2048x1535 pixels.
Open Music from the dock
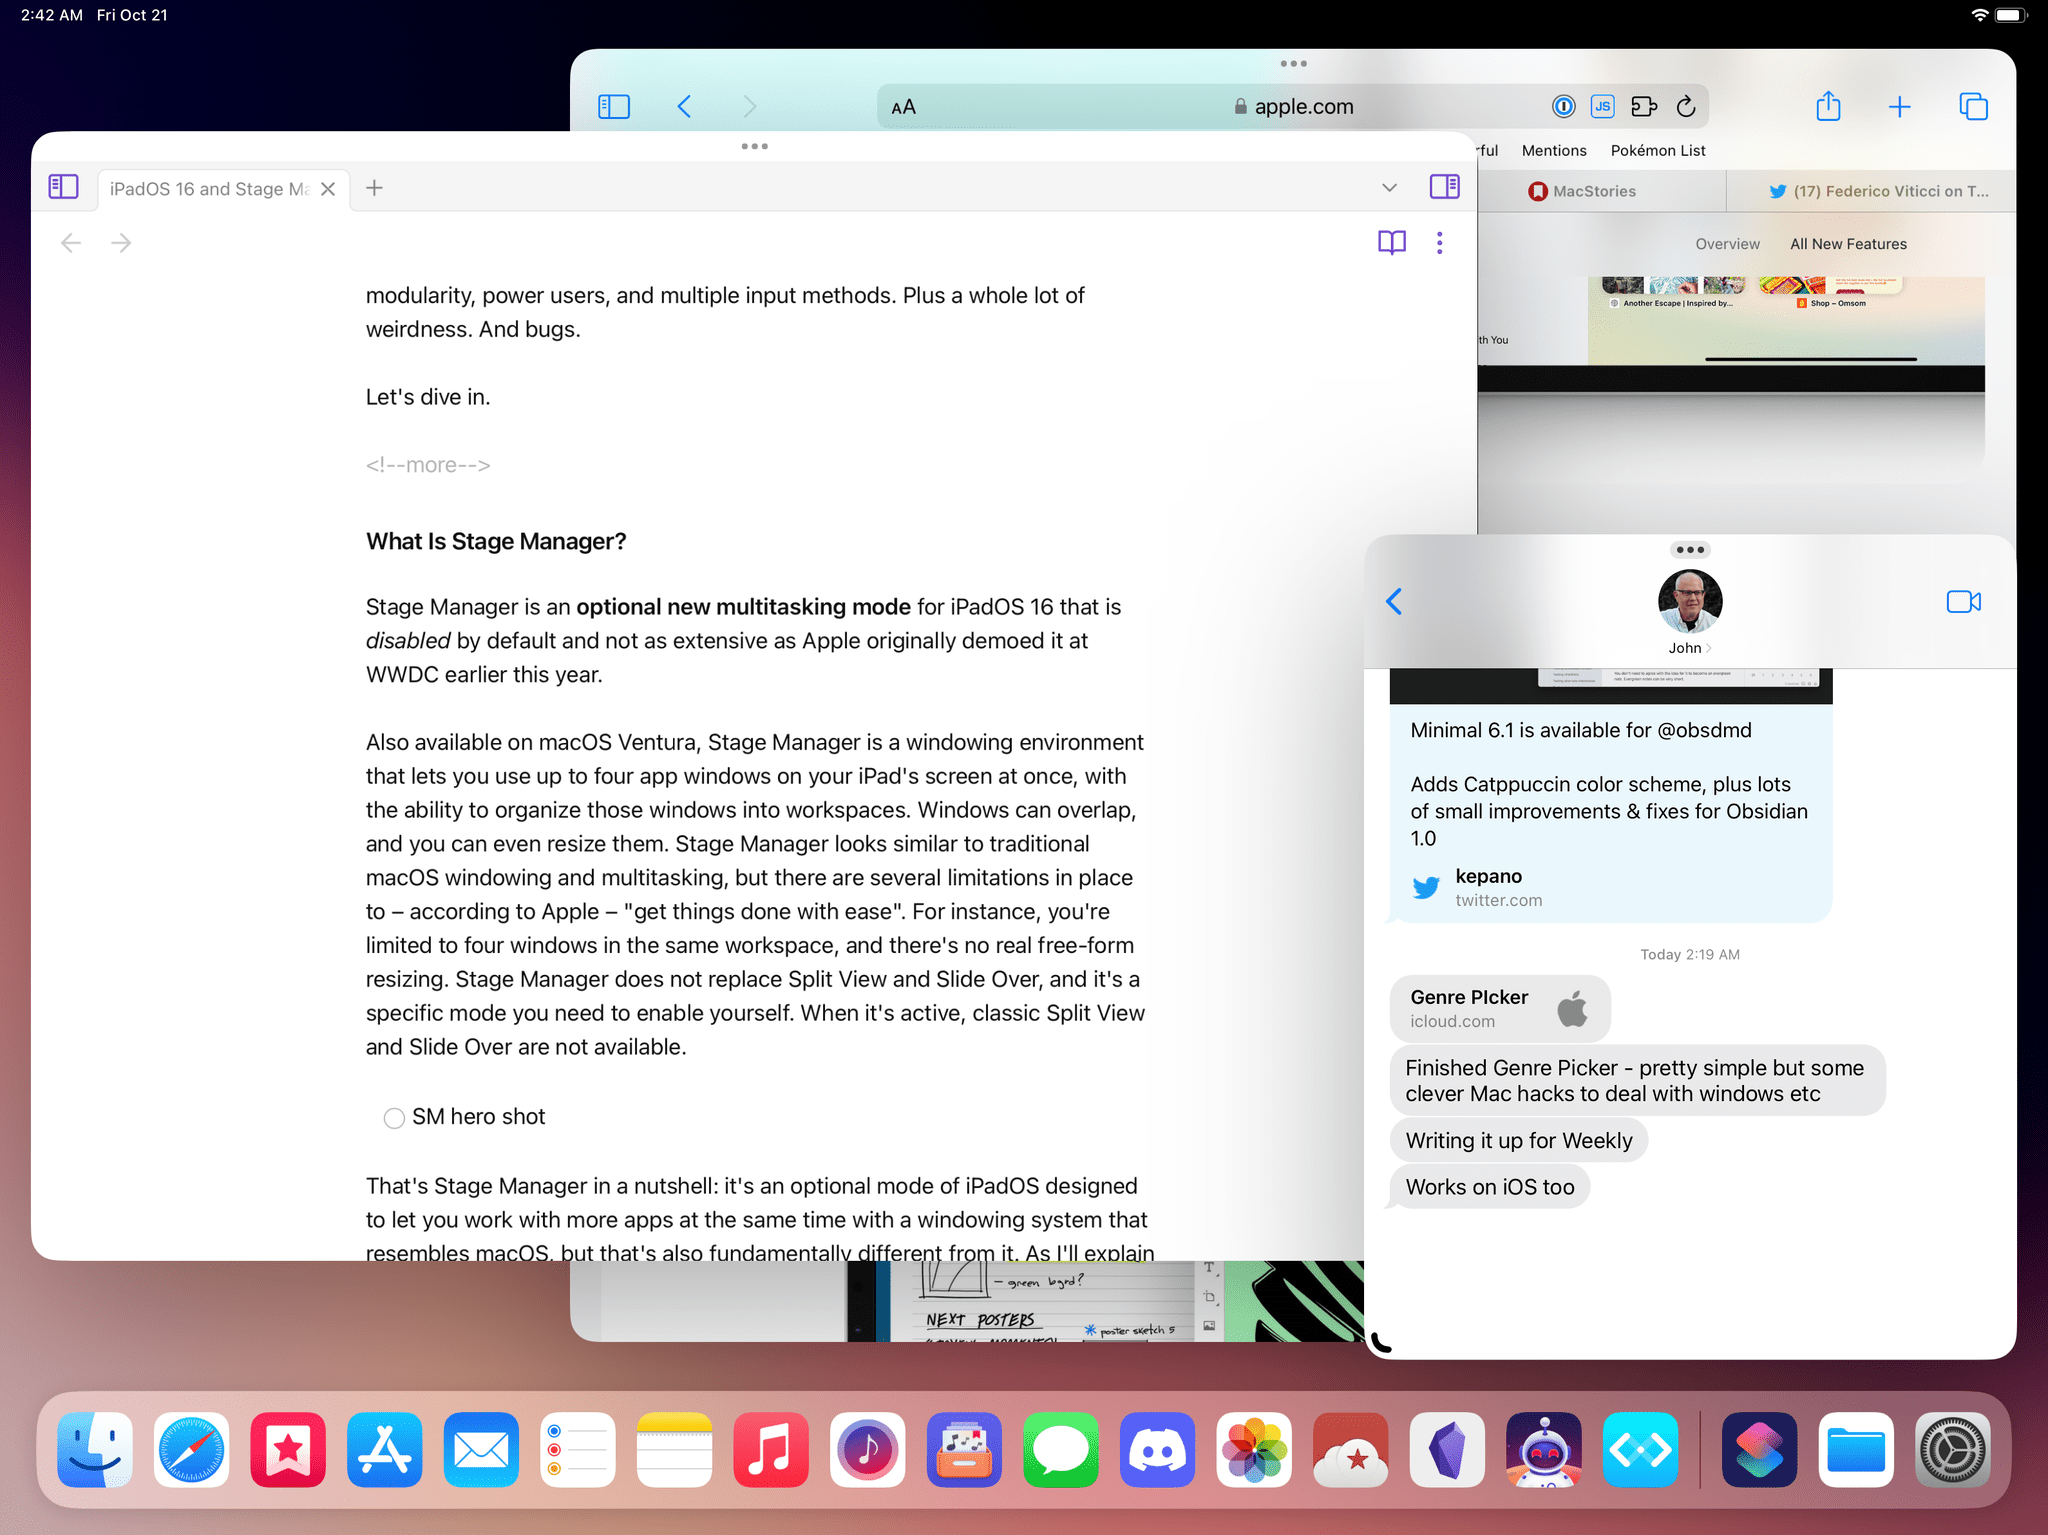(771, 1450)
